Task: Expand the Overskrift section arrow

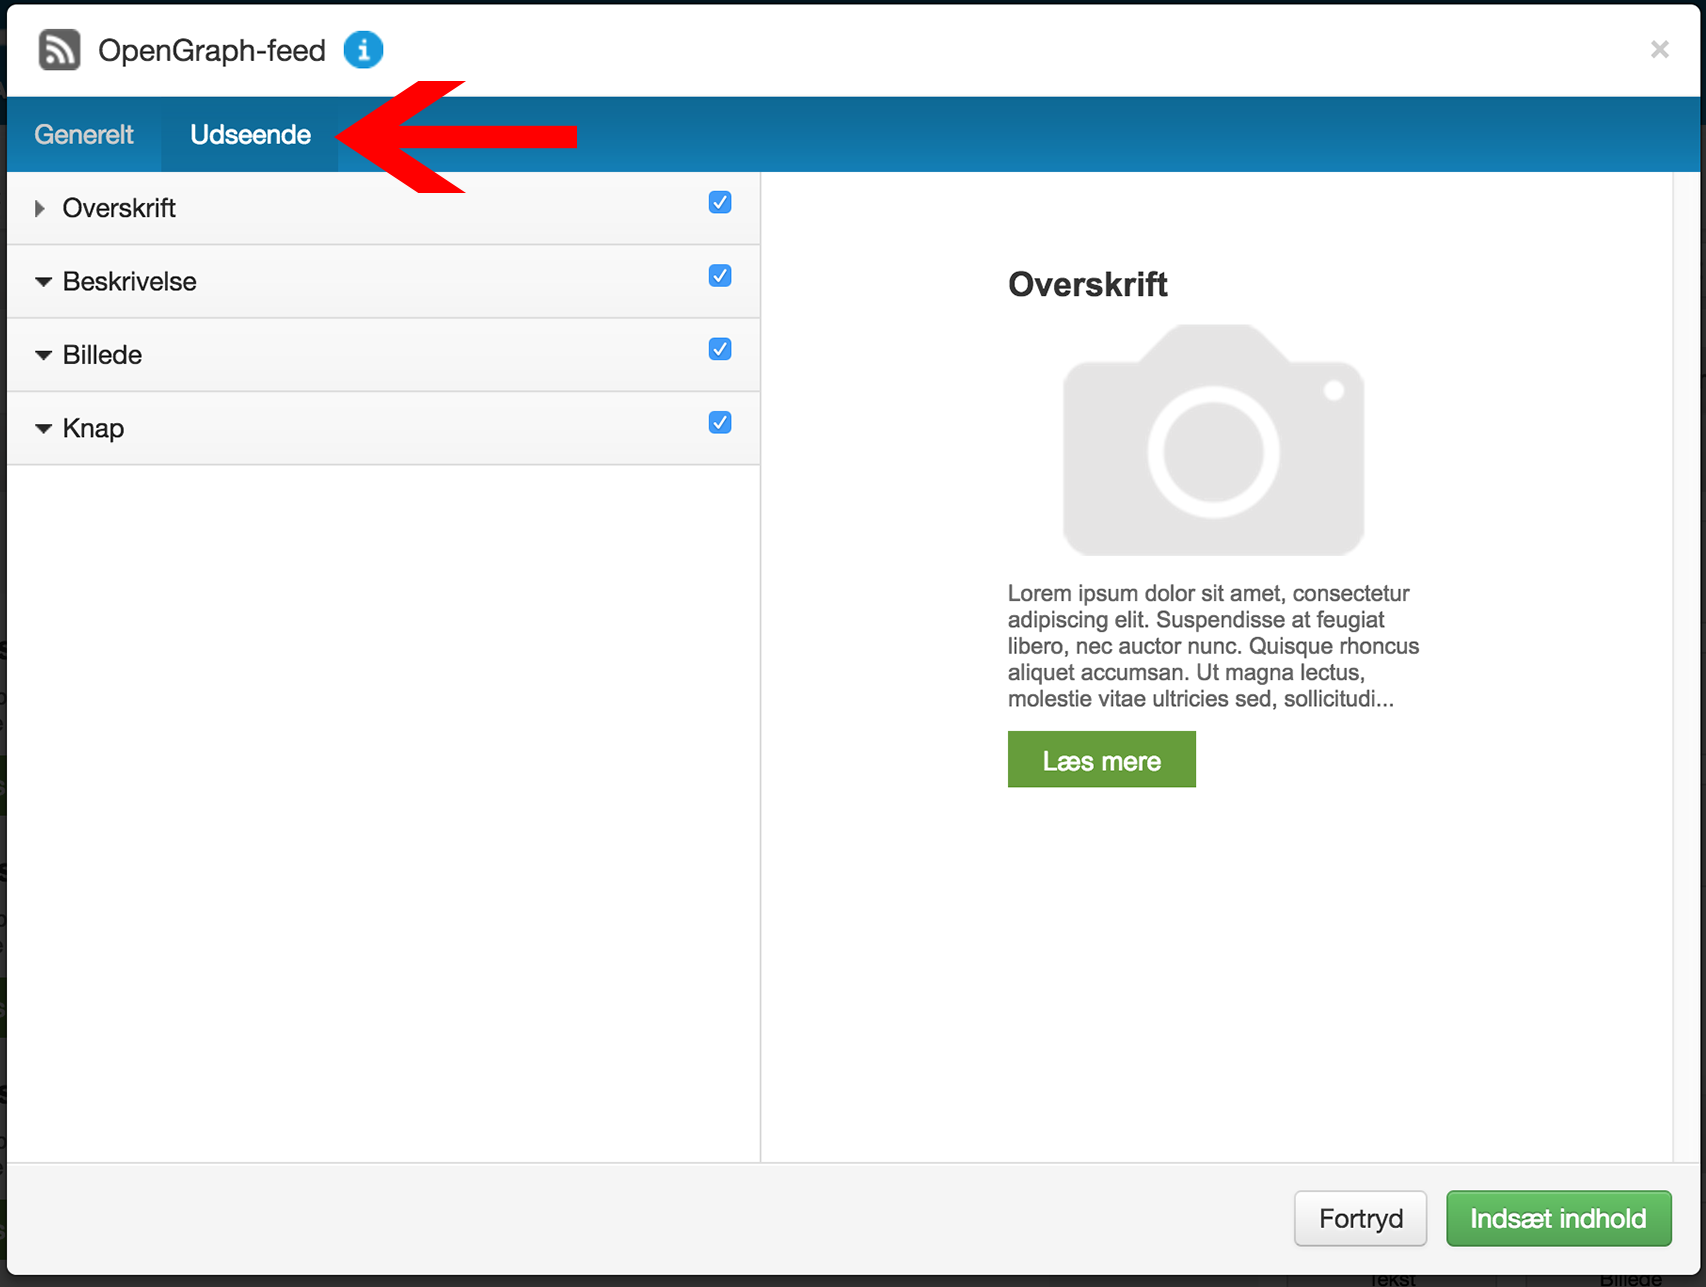Action: (x=40, y=208)
